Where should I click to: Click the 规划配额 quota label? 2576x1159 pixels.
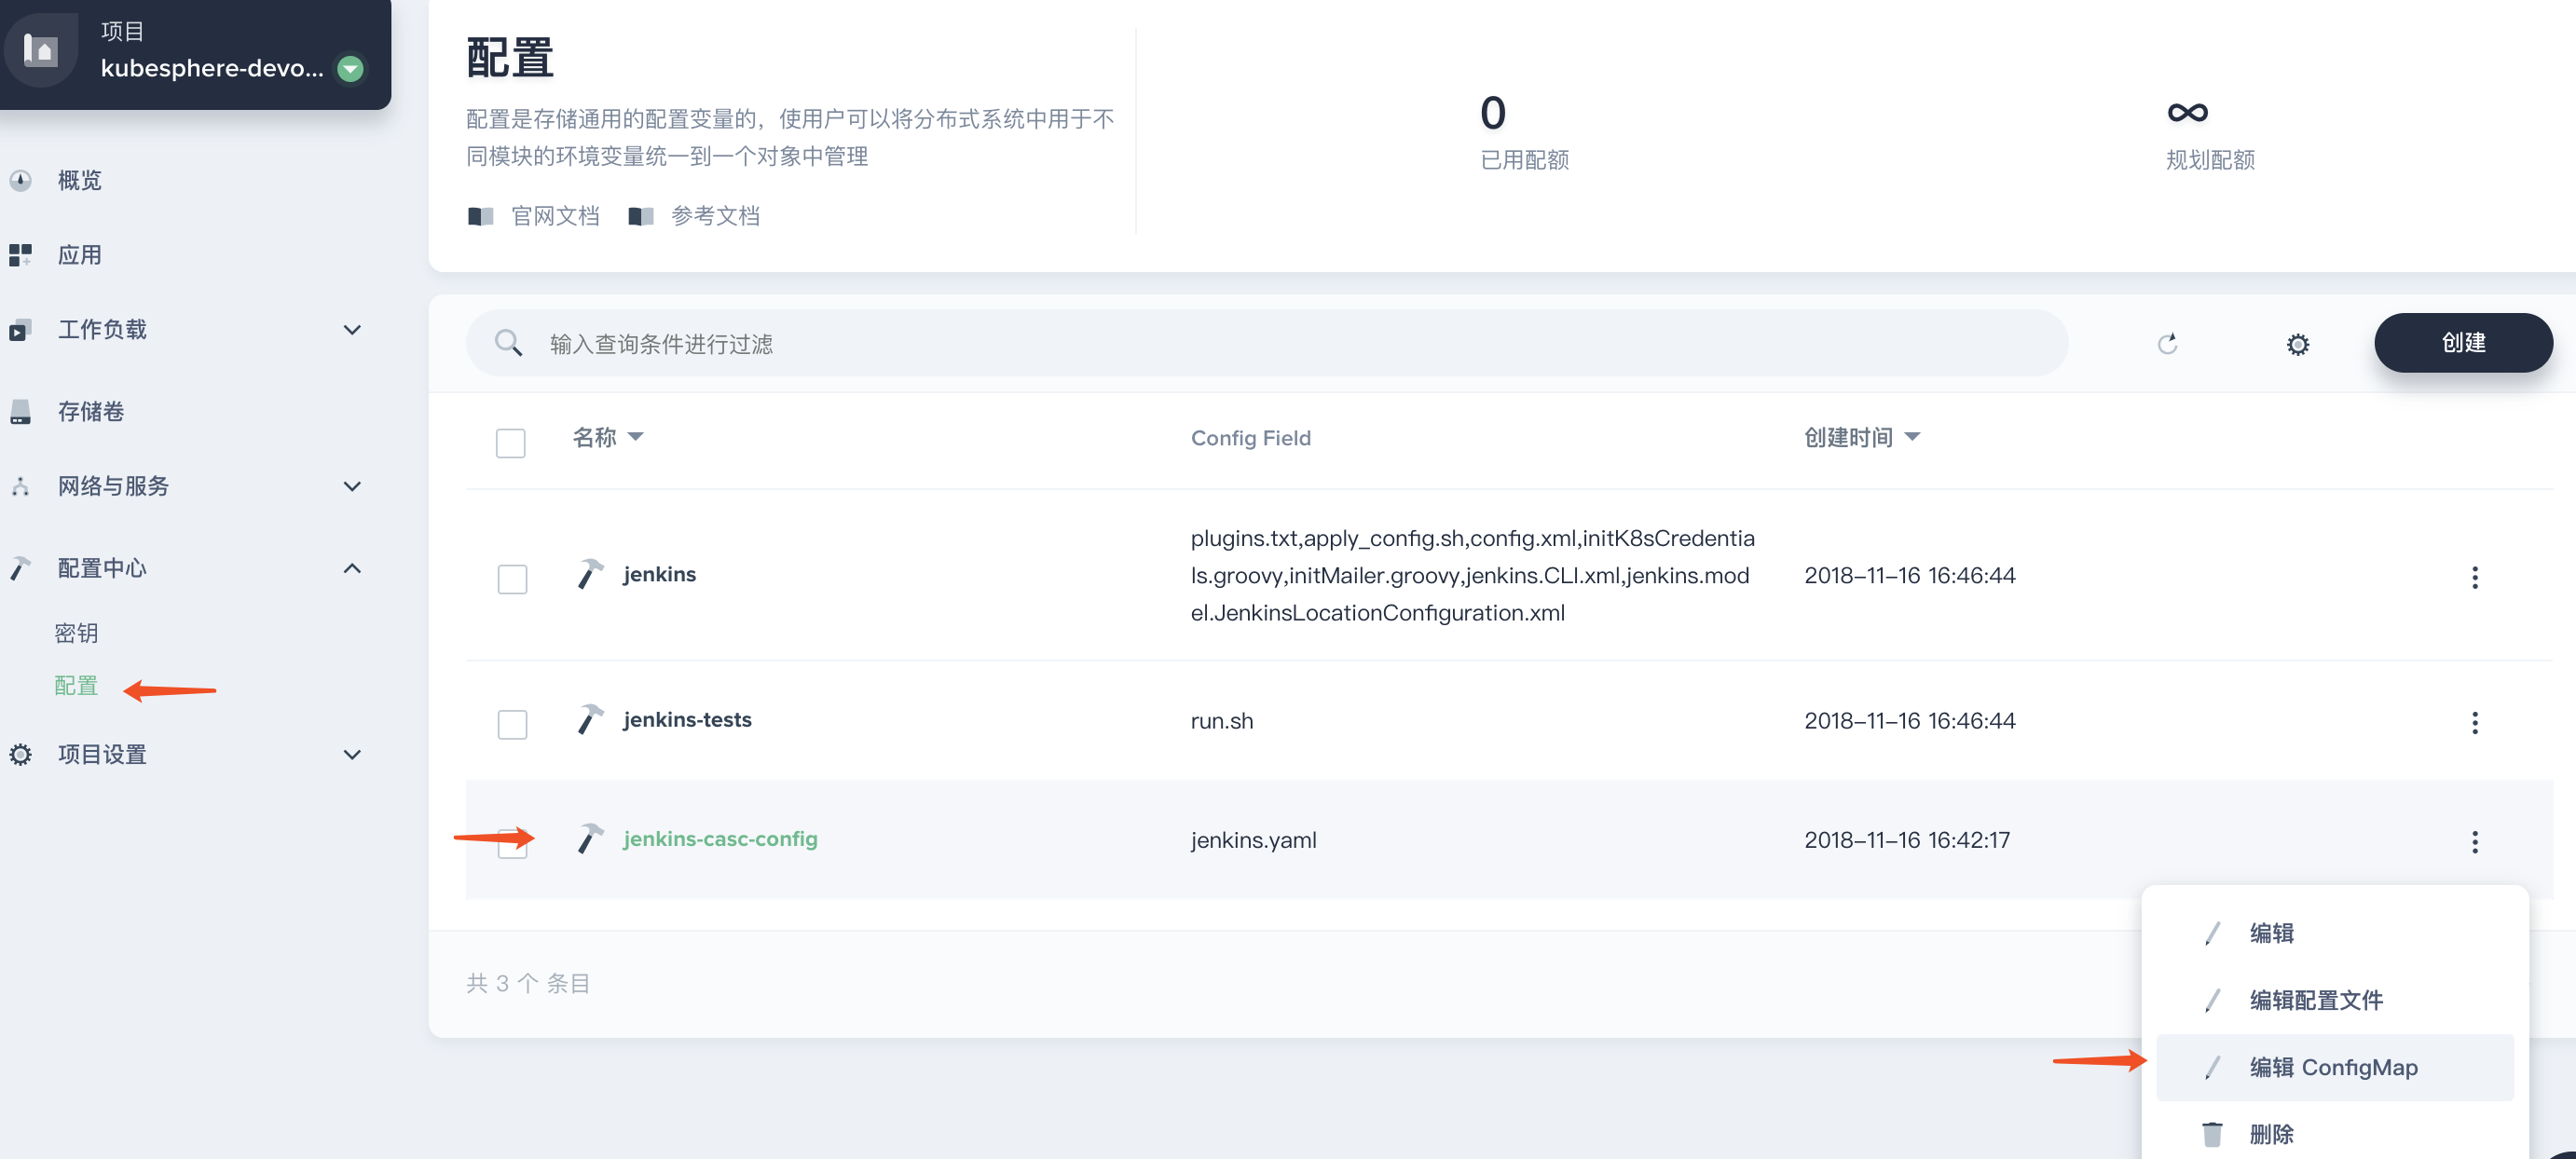pyautogui.click(x=2210, y=160)
